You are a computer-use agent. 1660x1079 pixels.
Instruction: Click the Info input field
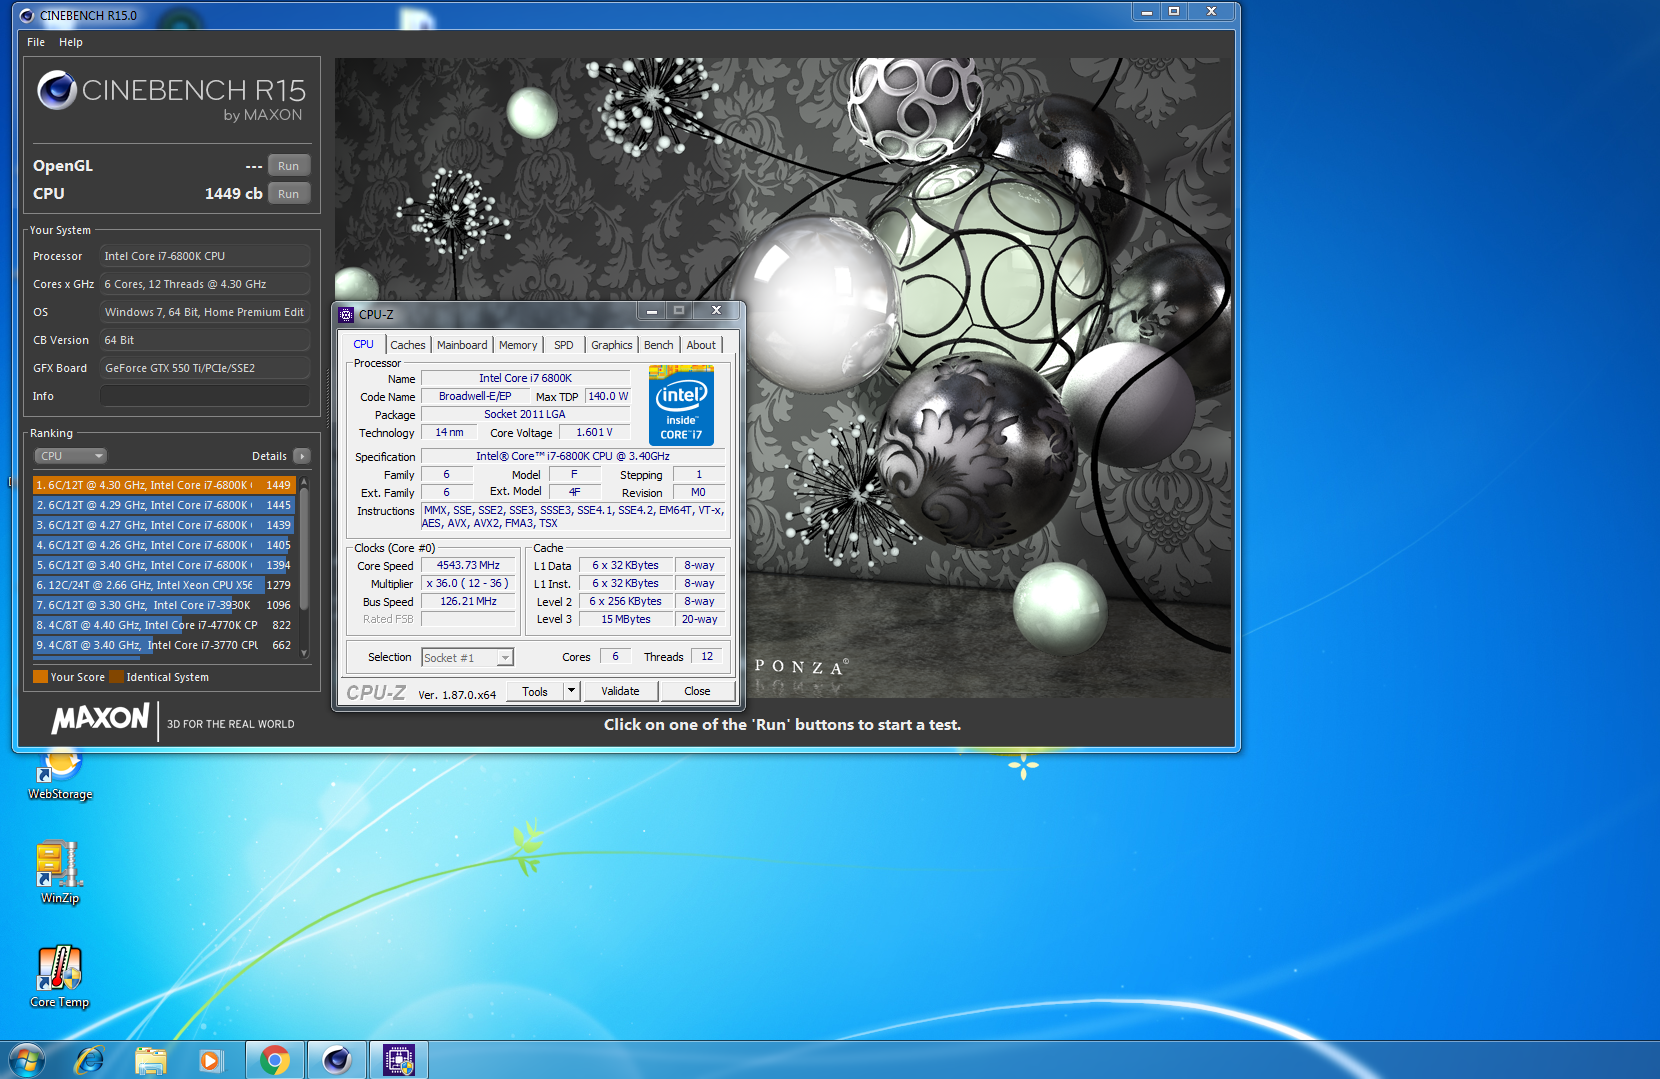tap(204, 396)
